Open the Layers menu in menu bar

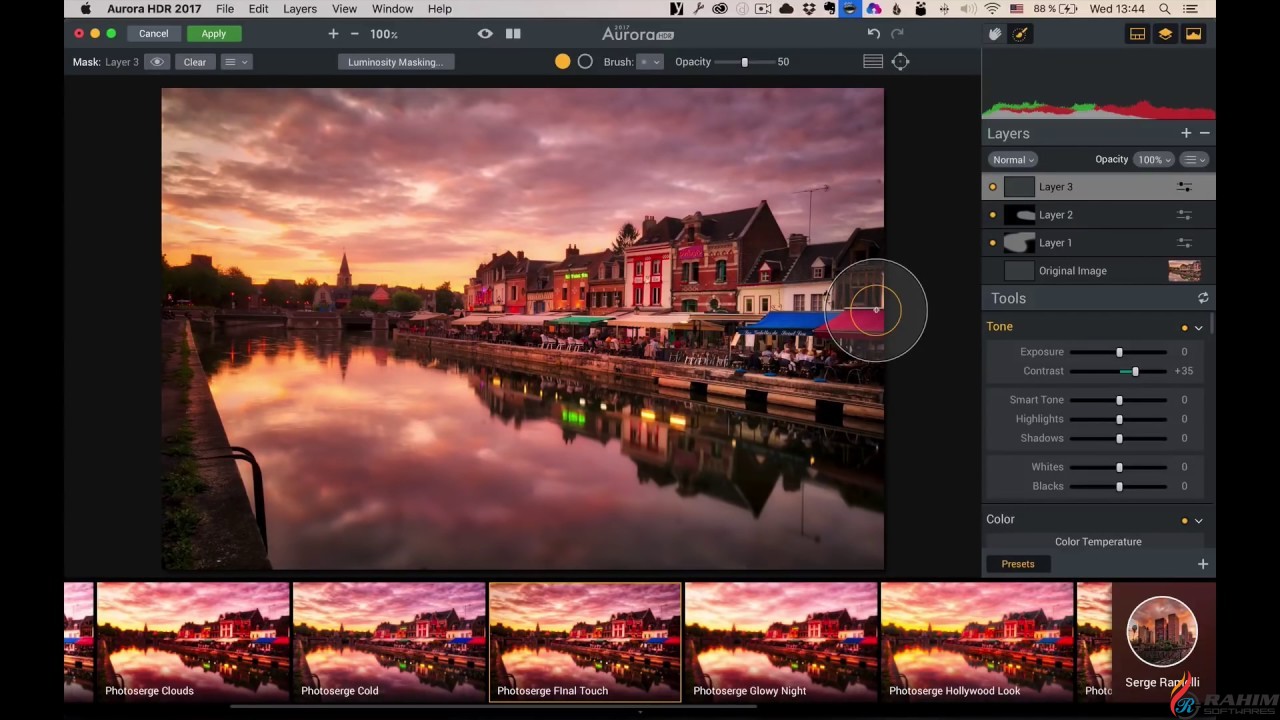(300, 9)
